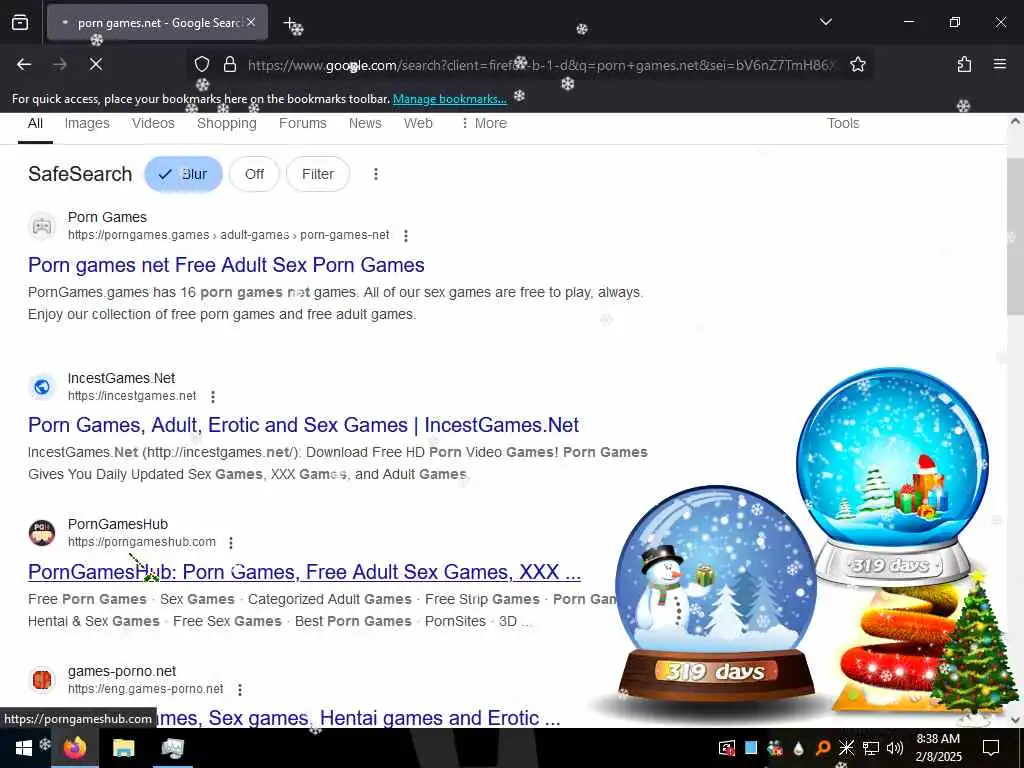Select the SafeSearch Blur option

coord(184,174)
